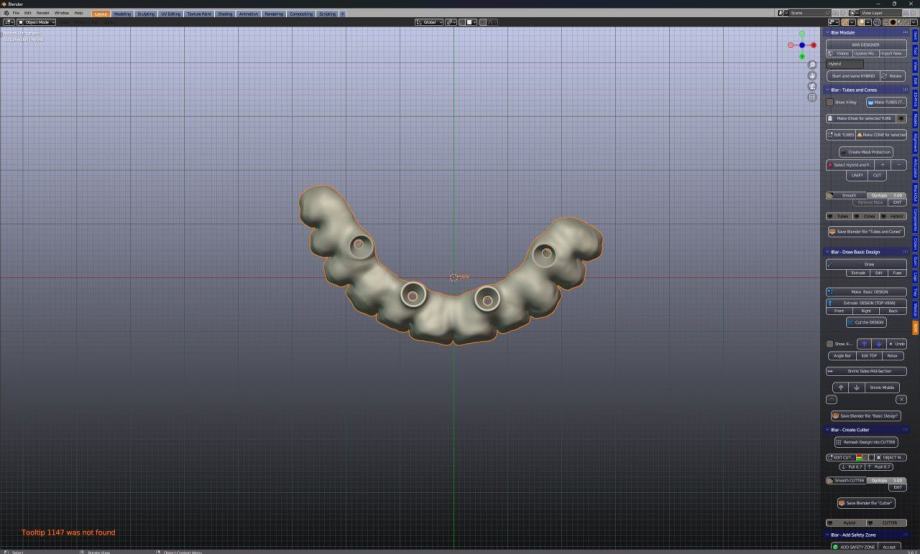Click the red X axis gizmo handle

pos(813,45)
